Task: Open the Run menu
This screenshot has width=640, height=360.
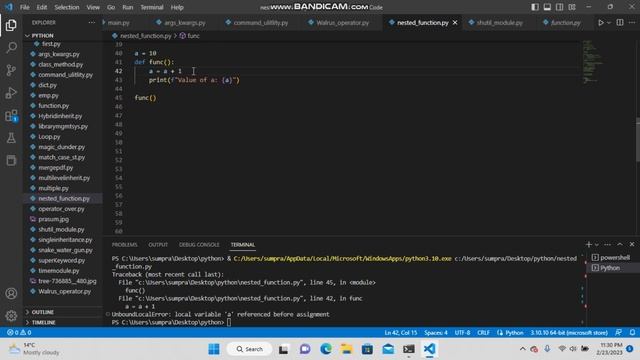Action: tap(127, 7)
